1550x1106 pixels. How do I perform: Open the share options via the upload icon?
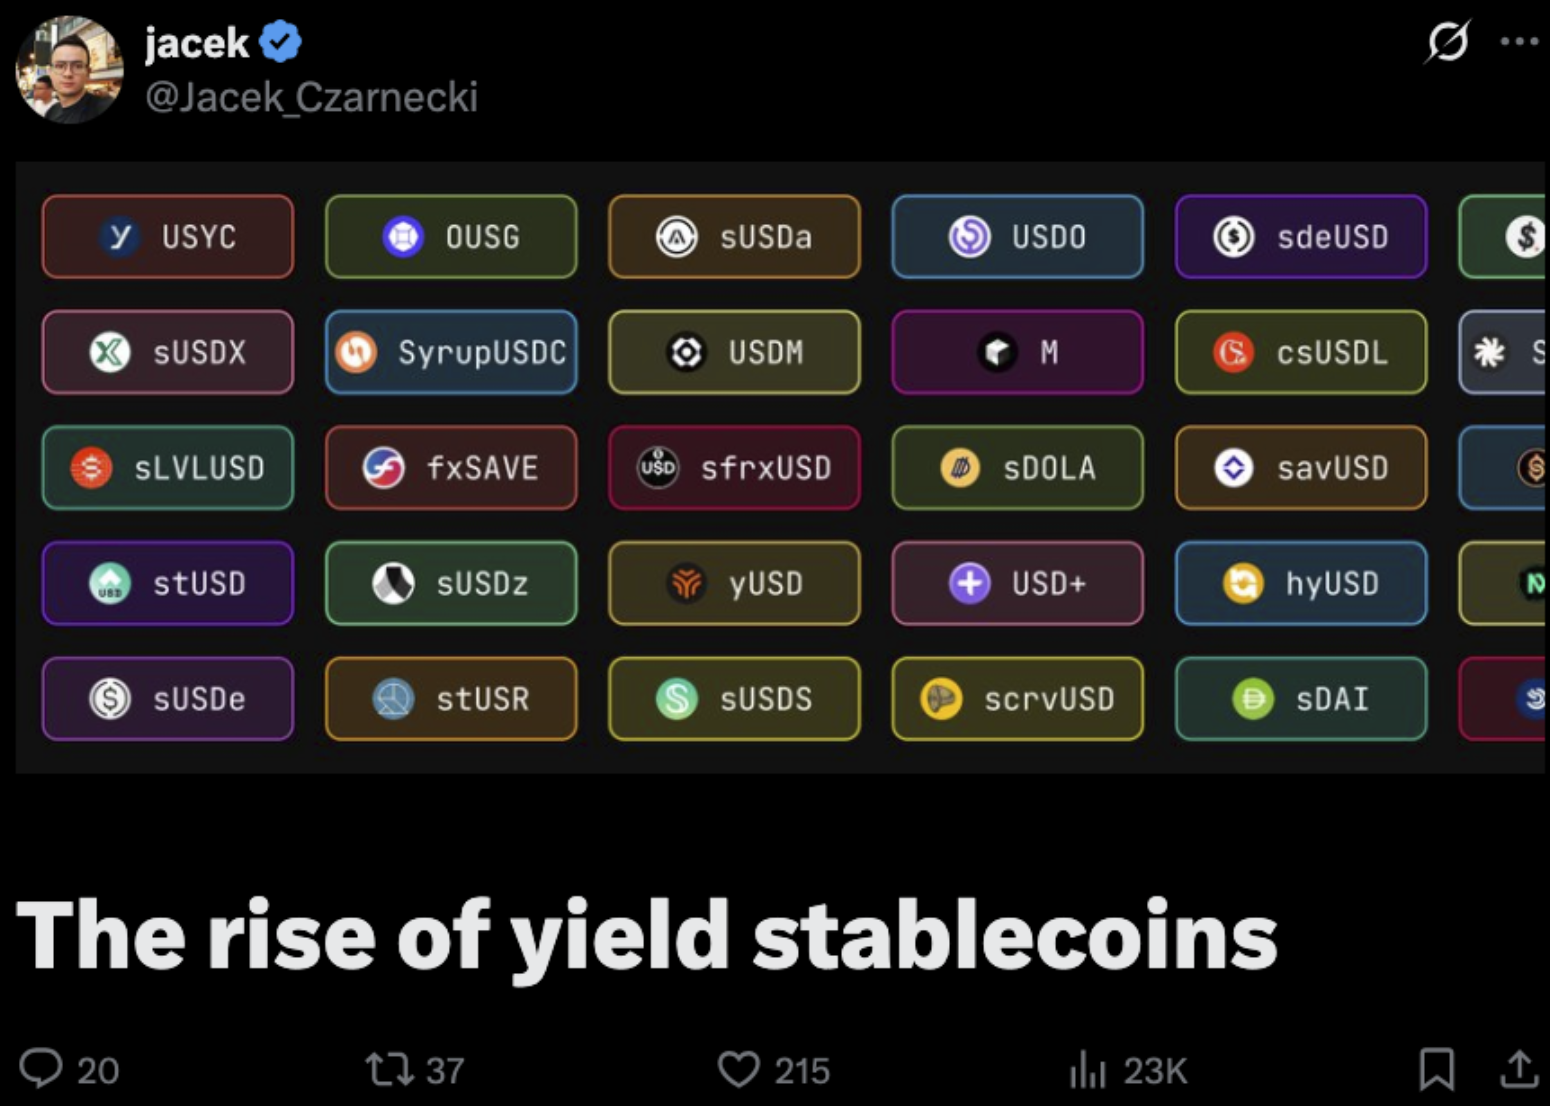1516,1069
